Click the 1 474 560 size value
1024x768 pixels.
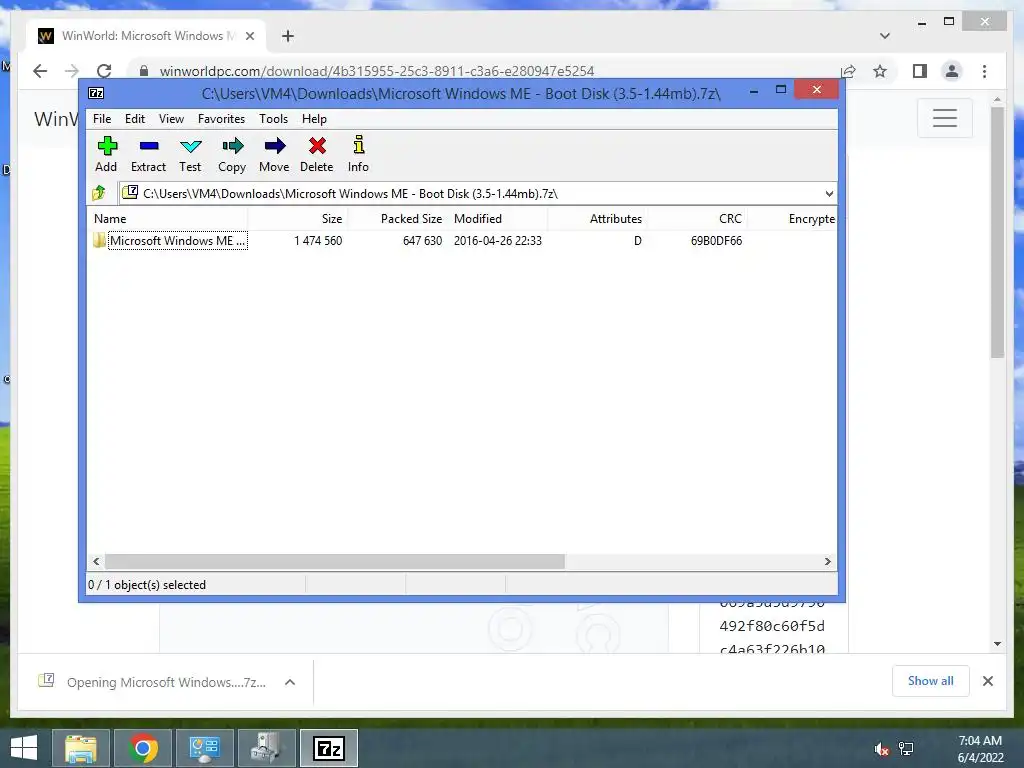318,240
